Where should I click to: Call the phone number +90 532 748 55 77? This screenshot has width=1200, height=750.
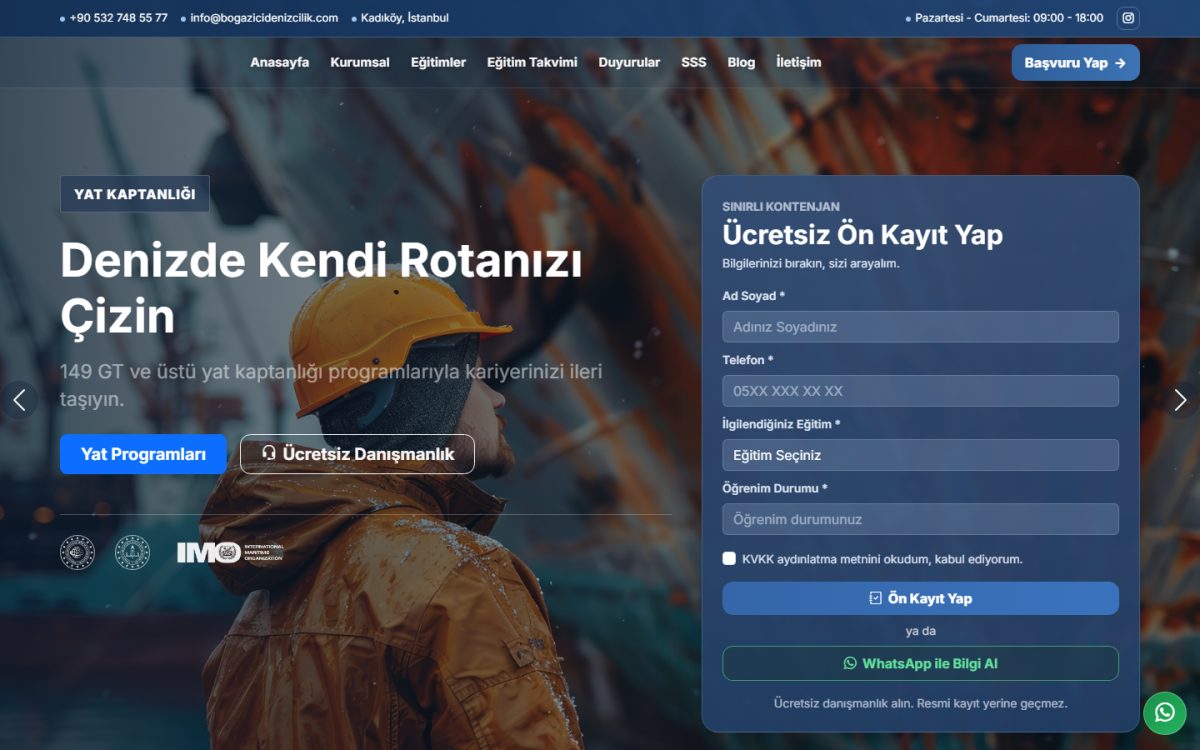click(x=118, y=18)
